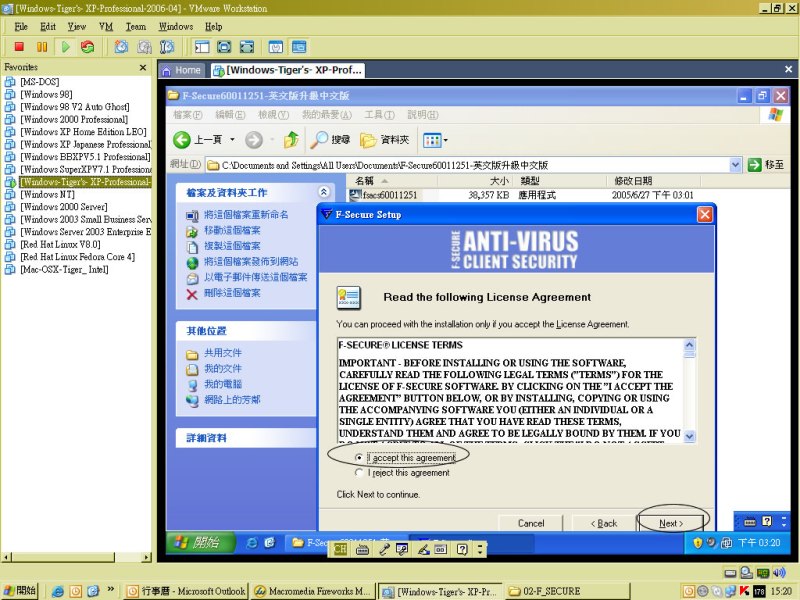Screen dimensions: 800x600
Task: Click the Console view toolbar icon
Action: [x=299, y=47]
